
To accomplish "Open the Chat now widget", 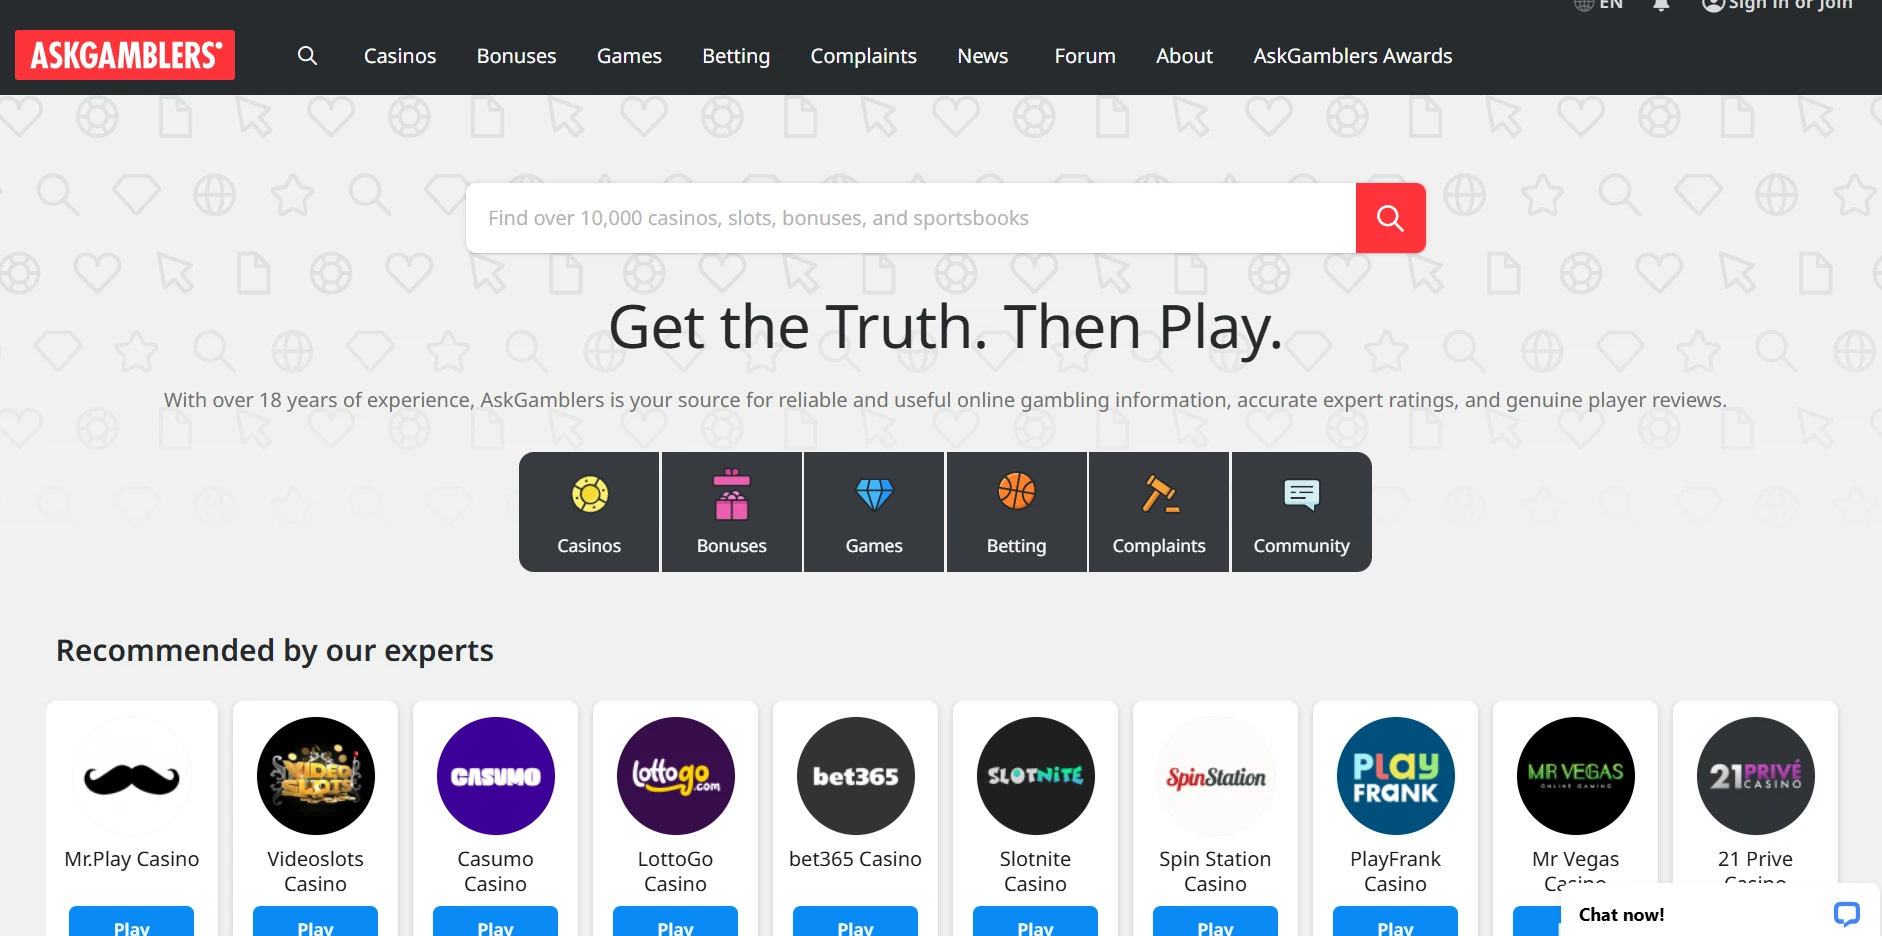I will pyautogui.click(x=1718, y=914).
